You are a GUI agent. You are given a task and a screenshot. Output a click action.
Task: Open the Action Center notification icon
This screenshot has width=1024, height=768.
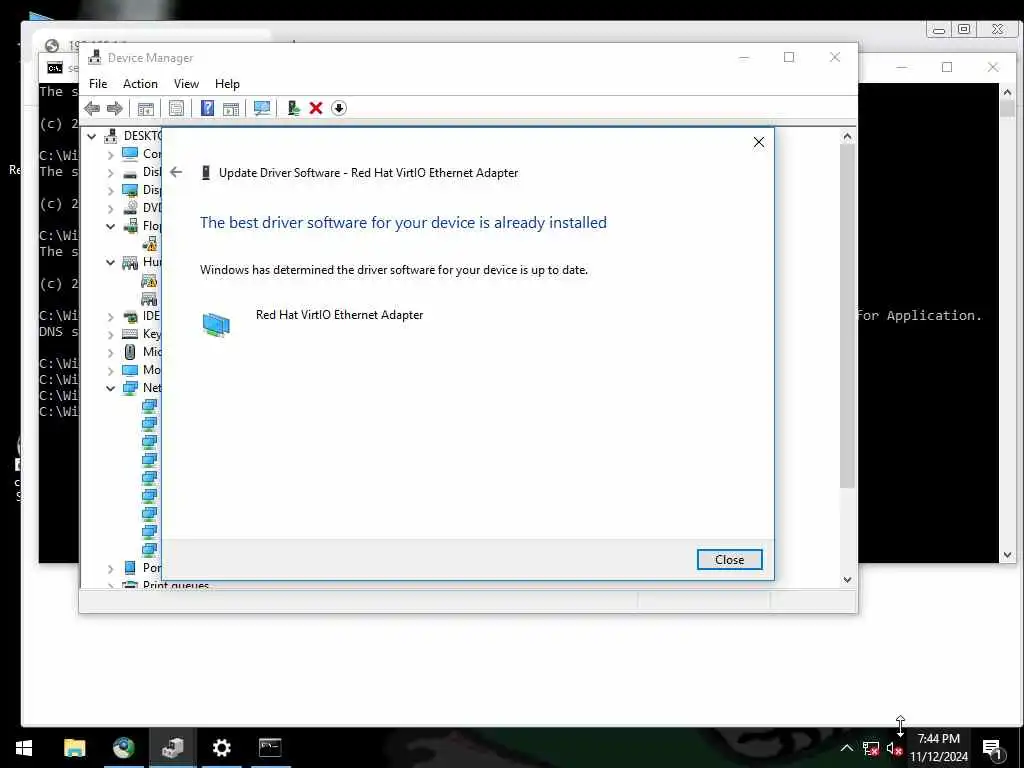point(993,748)
